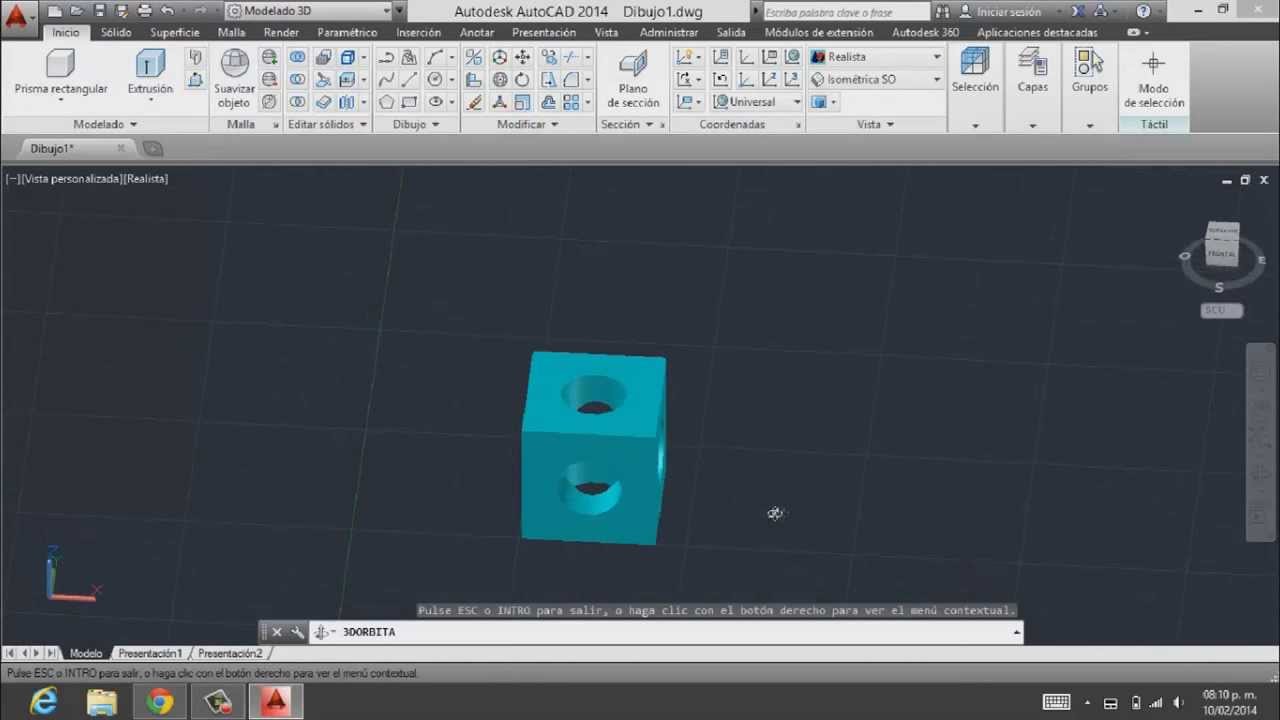Click the Move tool in Modificar panel

tap(522, 57)
